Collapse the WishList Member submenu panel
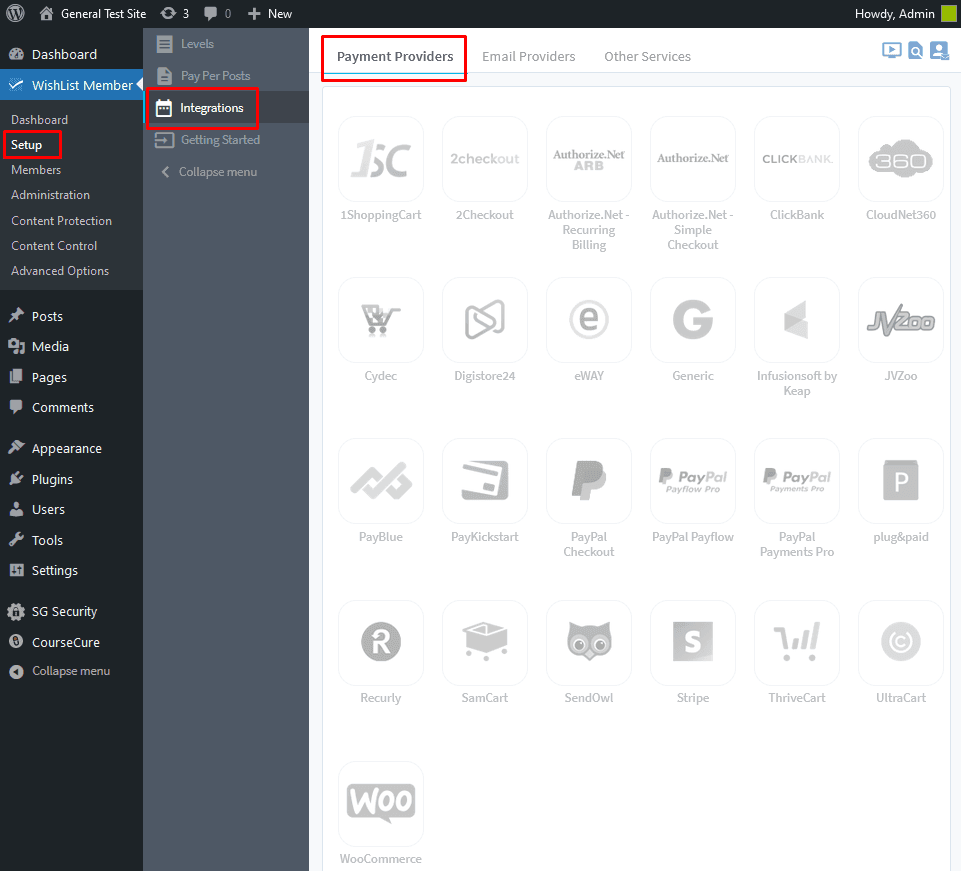Screen dimensions: 961x871 [208, 172]
